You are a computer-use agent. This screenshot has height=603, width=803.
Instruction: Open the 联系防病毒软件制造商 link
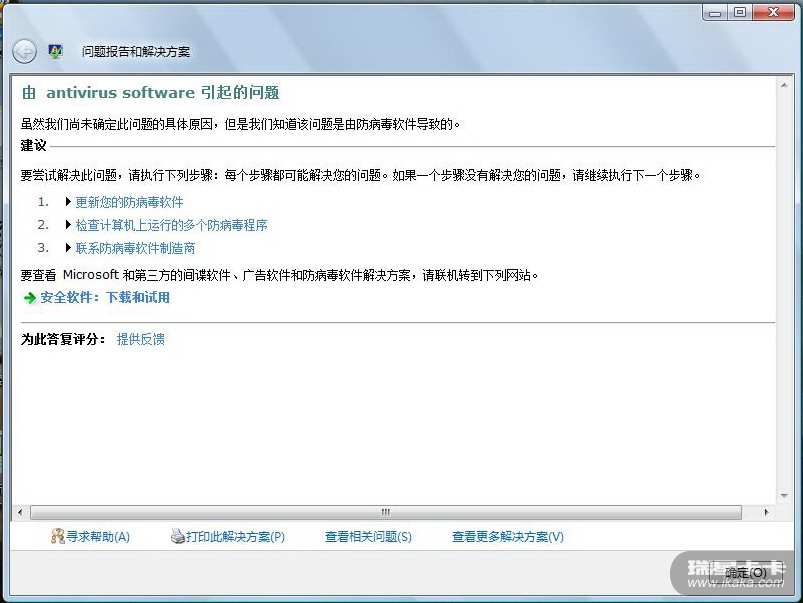click(x=135, y=248)
